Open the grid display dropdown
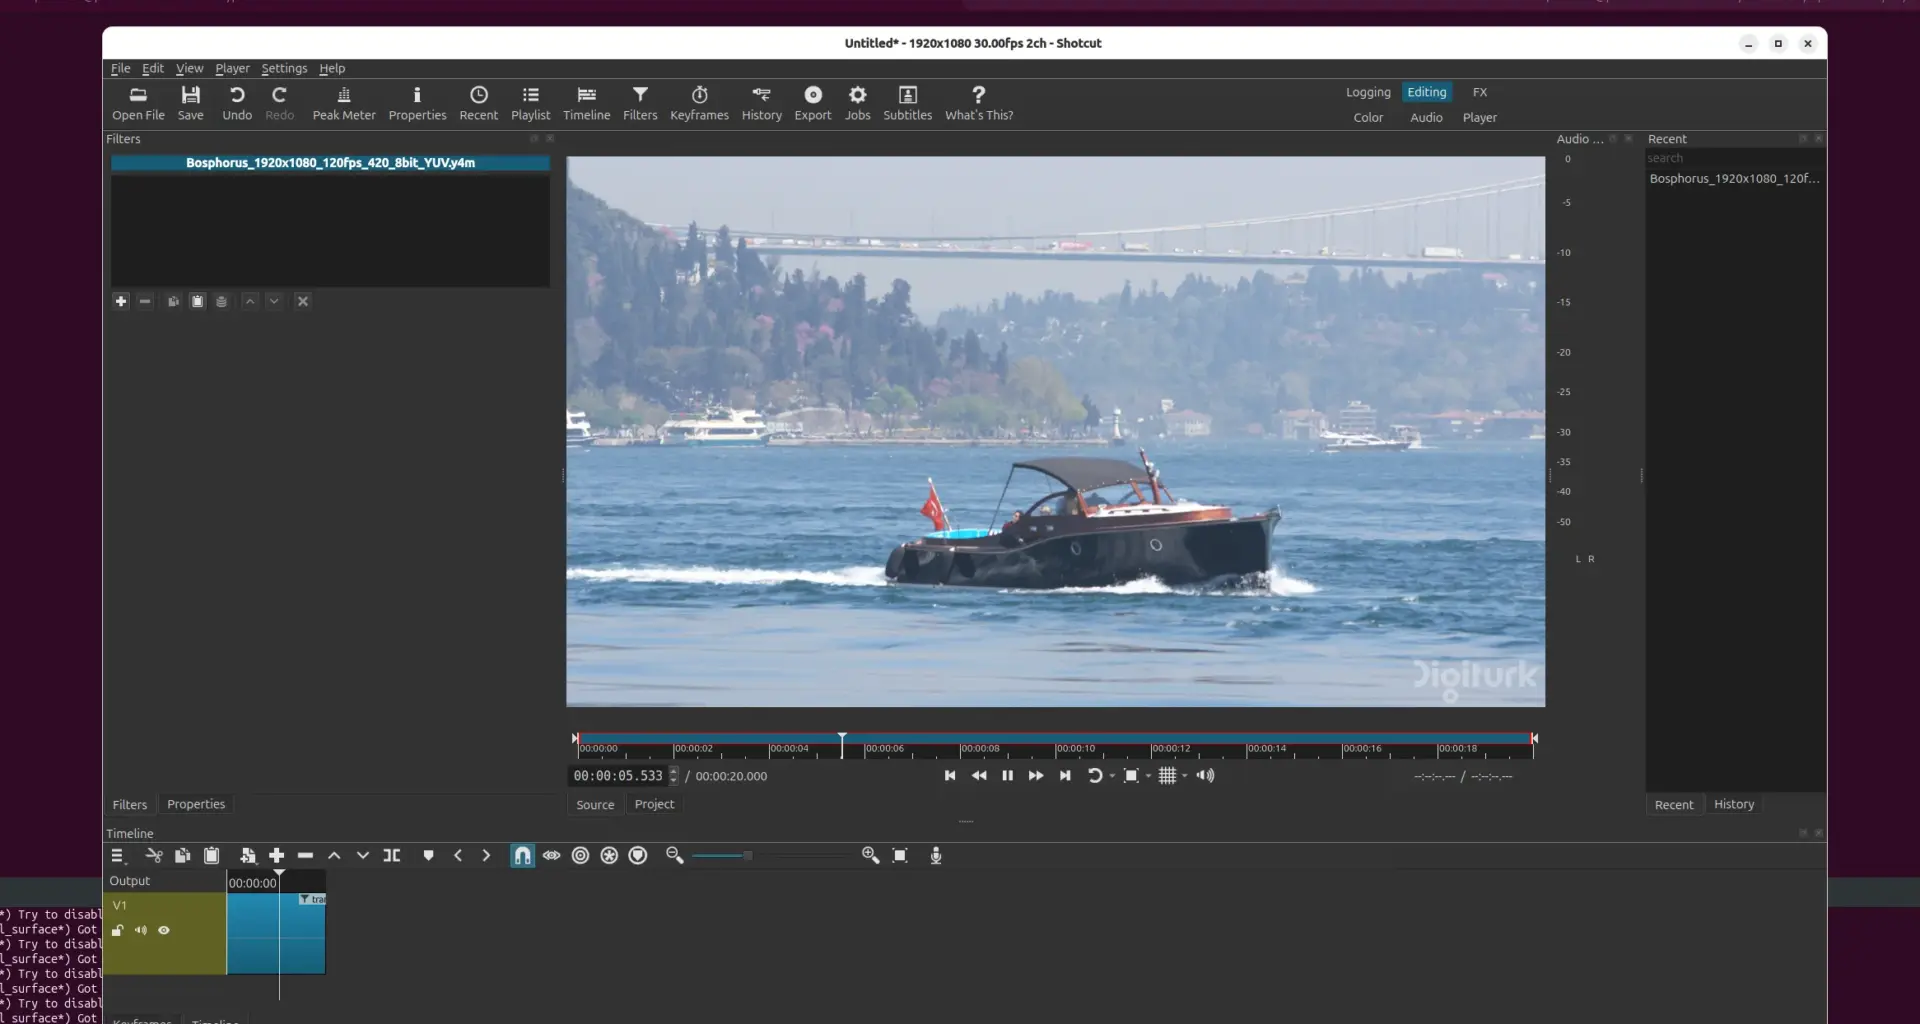The height and width of the screenshot is (1024, 1920). (x=1170, y=775)
